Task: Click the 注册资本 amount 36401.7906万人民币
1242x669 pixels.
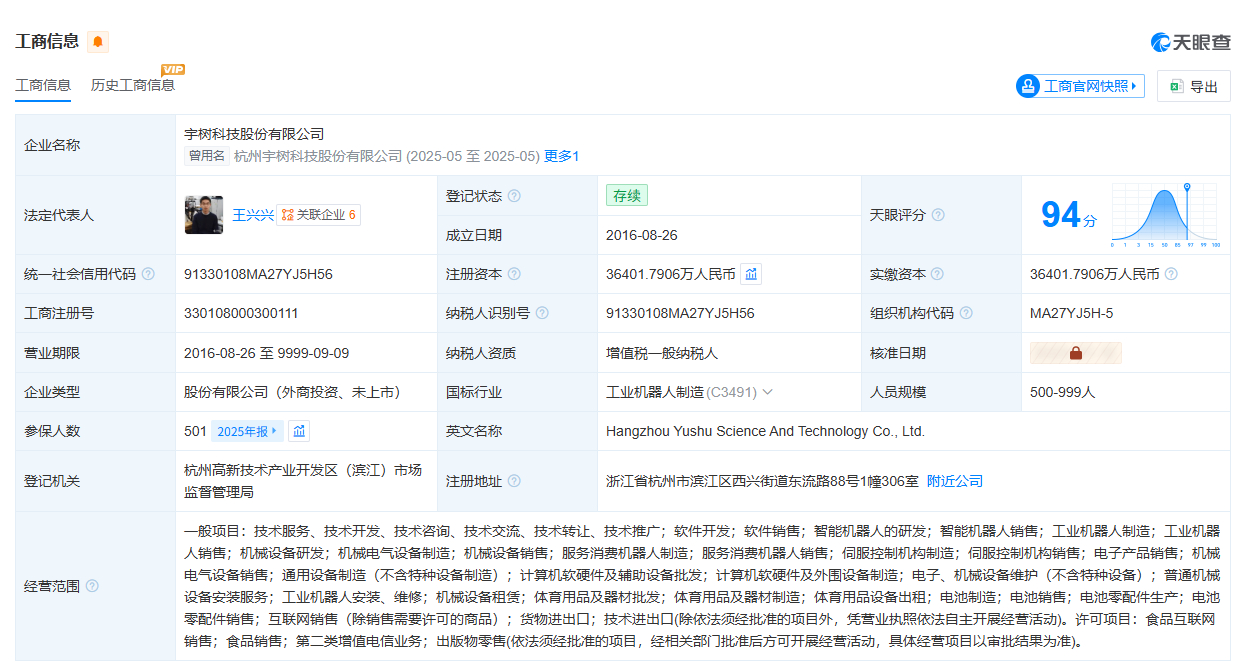Action: click(671, 274)
